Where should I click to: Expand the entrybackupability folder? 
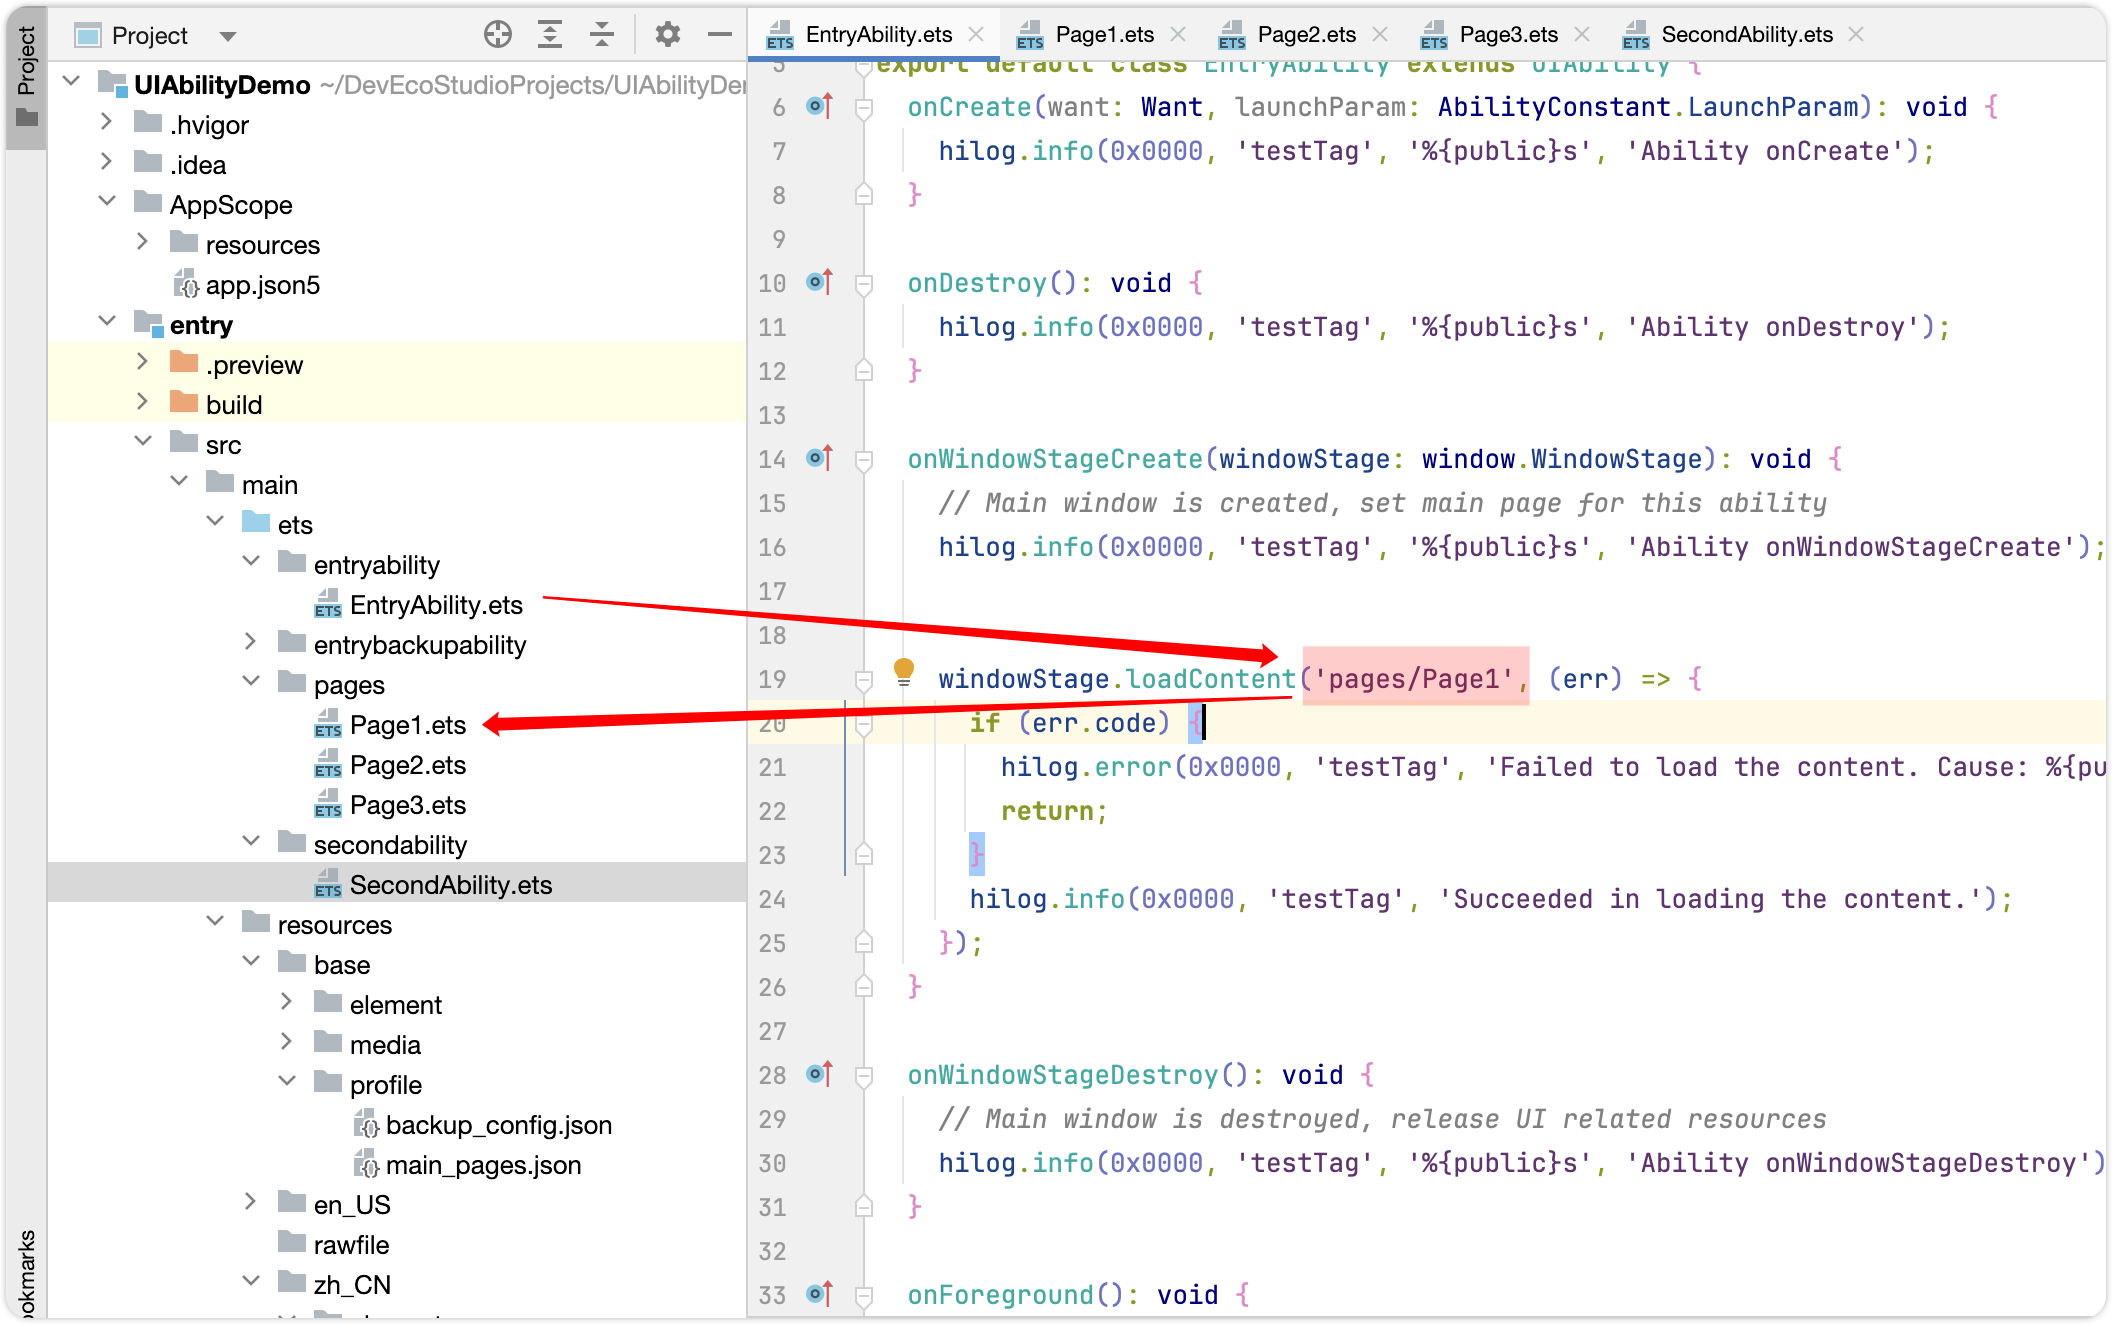pos(250,641)
